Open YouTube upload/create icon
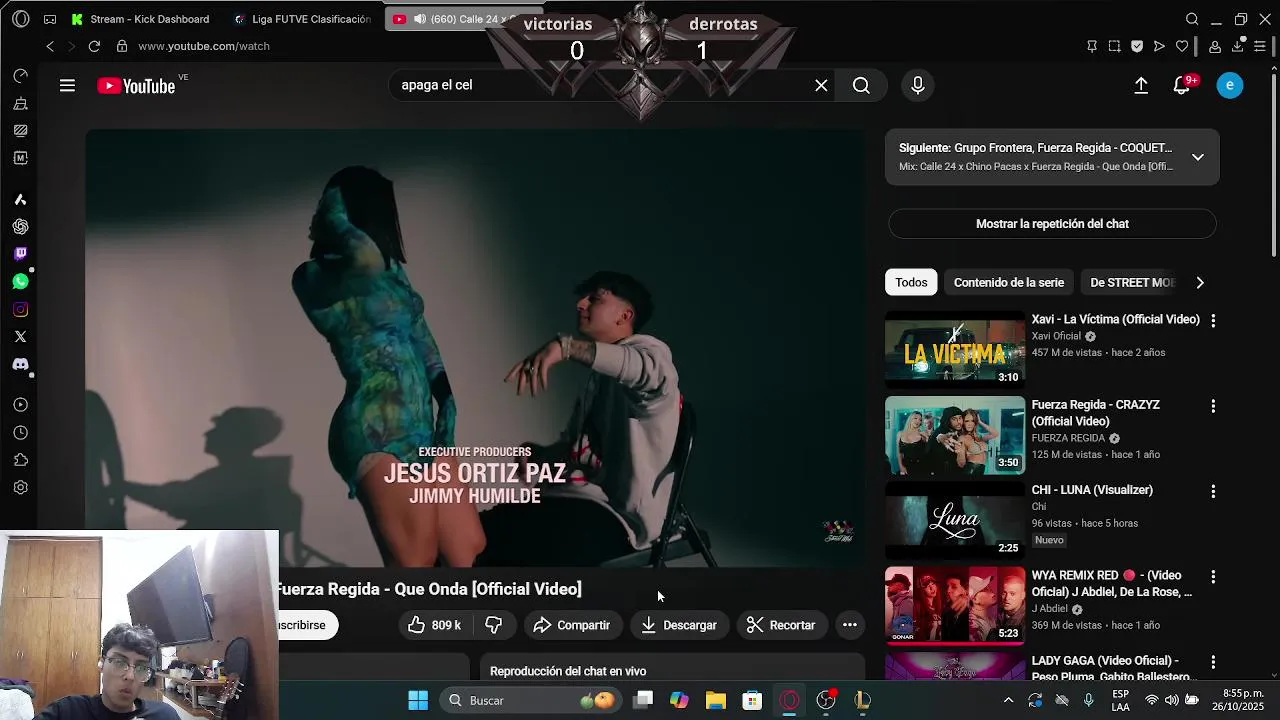 1141,86
